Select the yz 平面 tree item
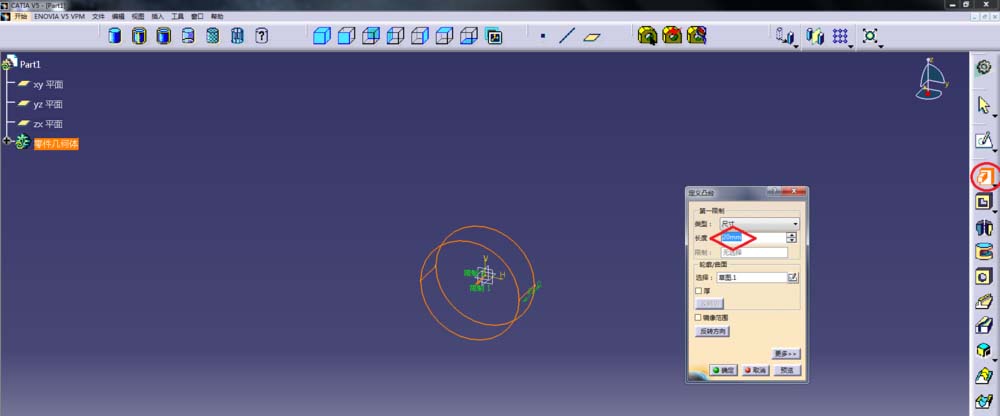The width and height of the screenshot is (1000, 416). [x=48, y=104]
